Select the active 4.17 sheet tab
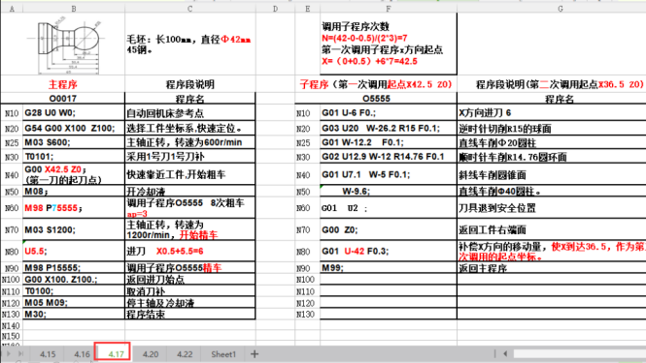The image size is (646, 363). [x=112, y=352]
